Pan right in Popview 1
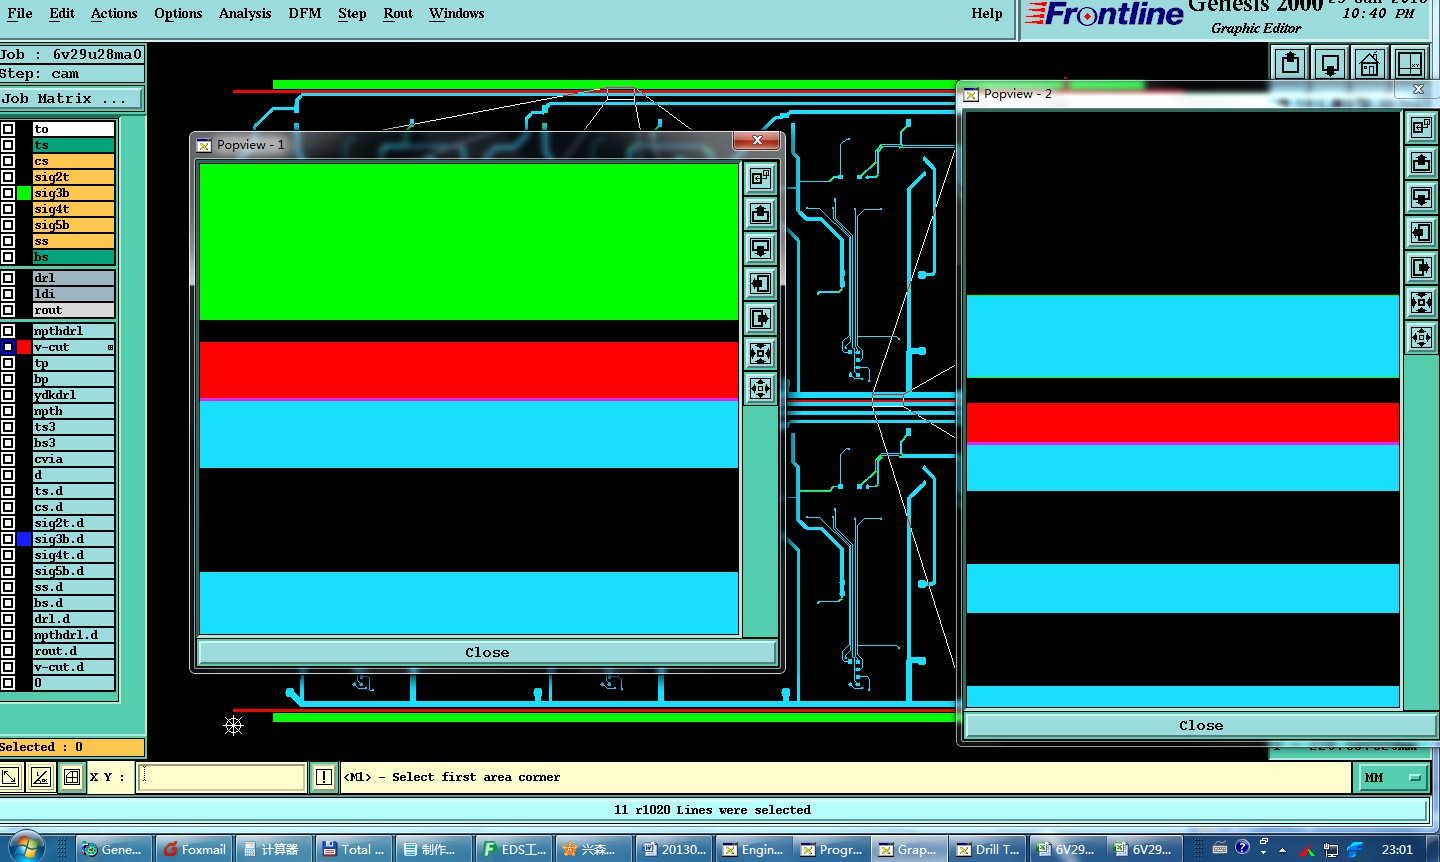Screen dimensions: 1440x862 click(761, 318)
